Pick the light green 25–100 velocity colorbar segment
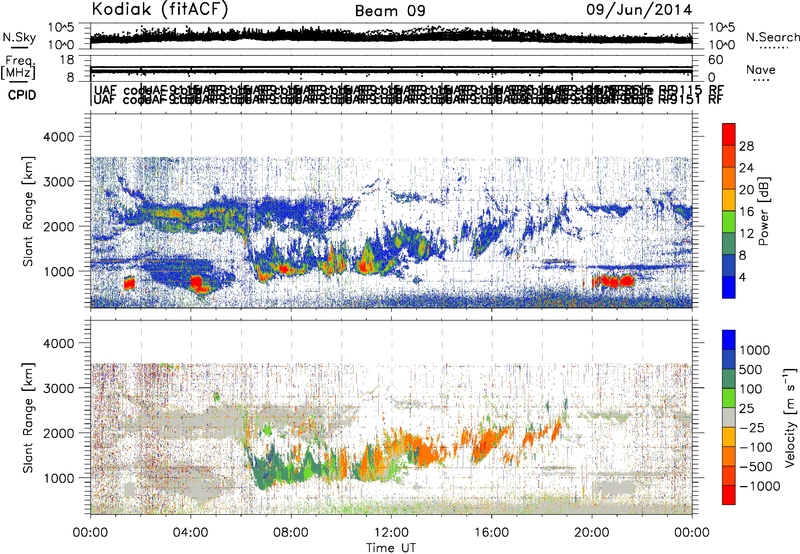The image size is (800, 554). 729,398
